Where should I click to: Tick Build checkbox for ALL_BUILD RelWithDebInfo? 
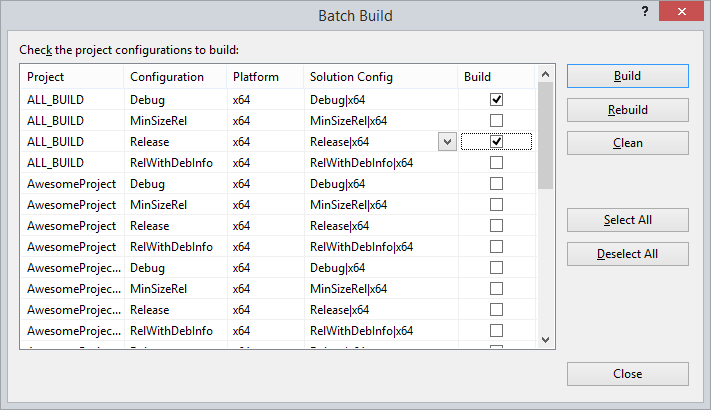(496, 163)
